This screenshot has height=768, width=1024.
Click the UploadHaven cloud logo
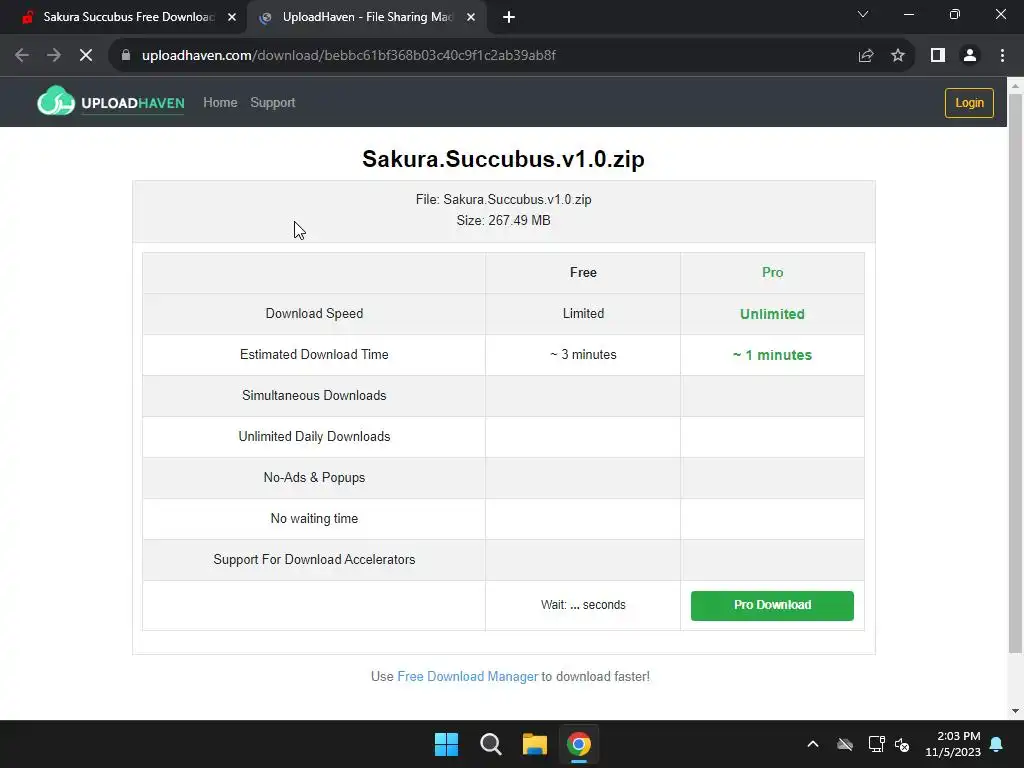56,101
